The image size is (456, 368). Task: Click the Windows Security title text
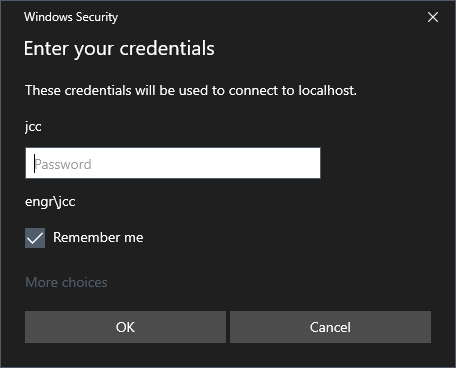point(71,17)
